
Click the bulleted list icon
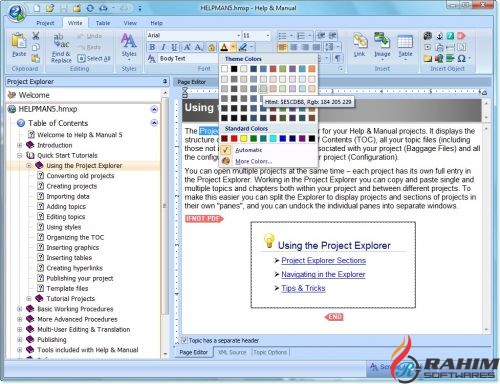click(282, 36)
